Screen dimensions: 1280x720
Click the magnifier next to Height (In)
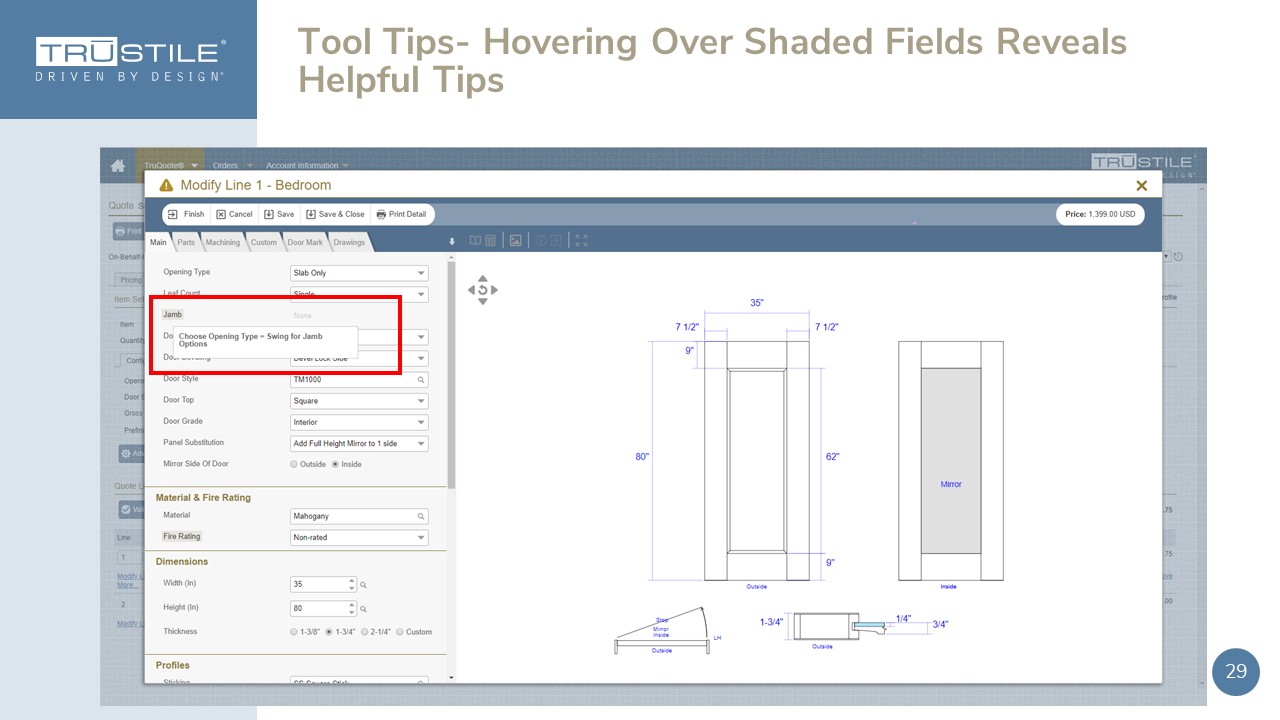pos(364,609)
